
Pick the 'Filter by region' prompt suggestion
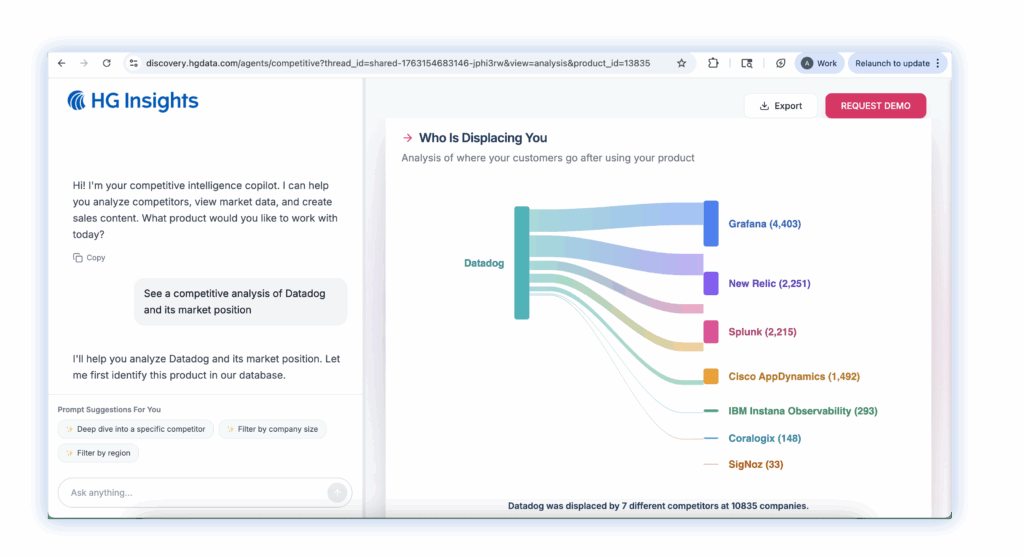click(x=98, y=453)
